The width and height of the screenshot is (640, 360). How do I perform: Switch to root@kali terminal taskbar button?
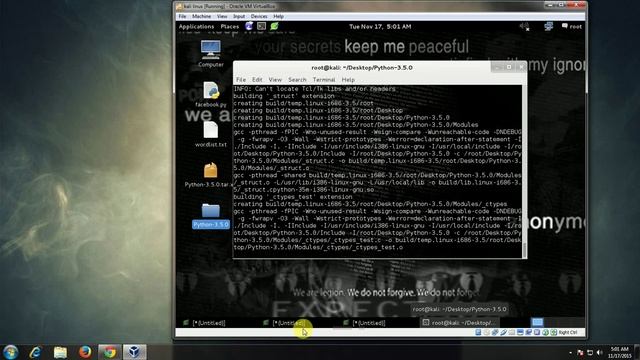tap(460, 323)
